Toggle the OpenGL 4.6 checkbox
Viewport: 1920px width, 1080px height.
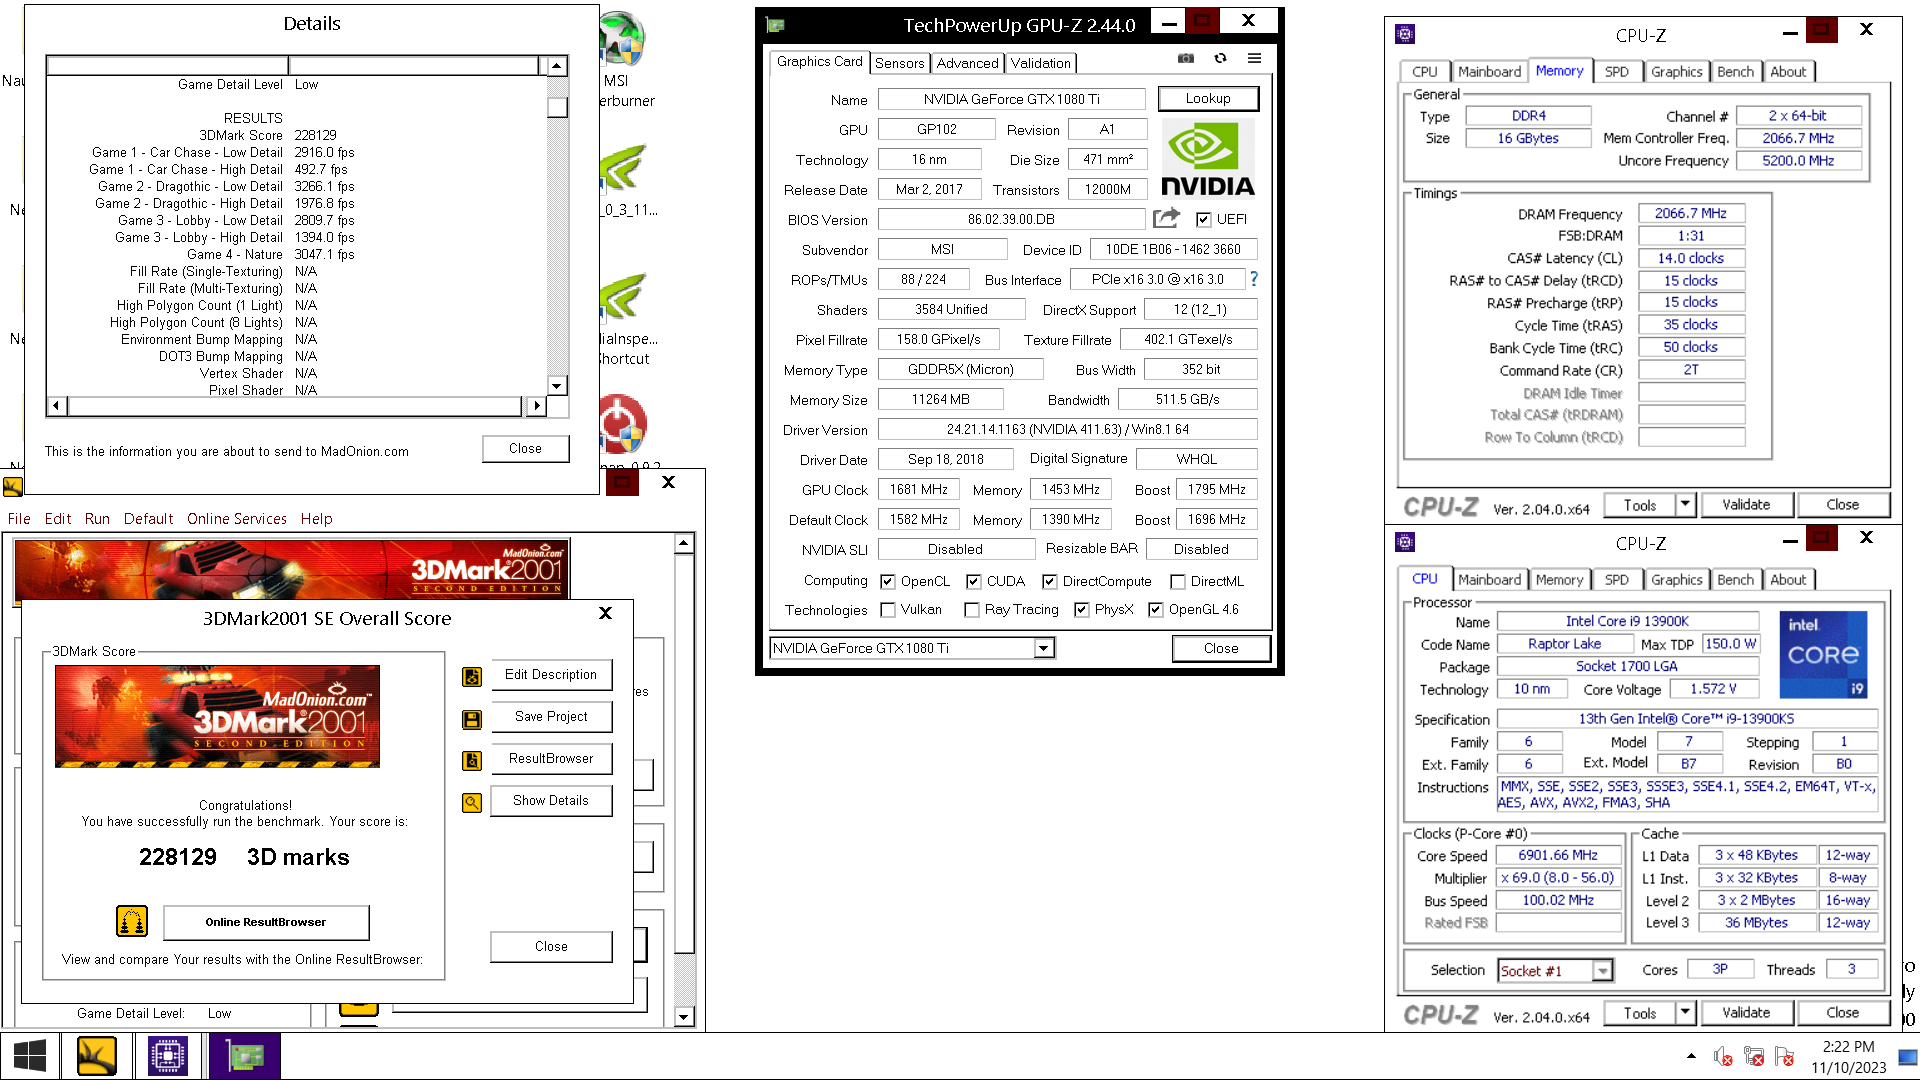[x=1156, y=610]
